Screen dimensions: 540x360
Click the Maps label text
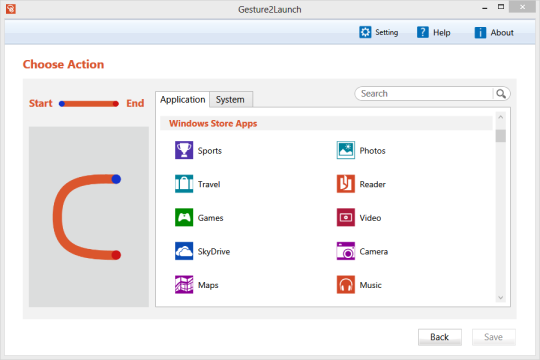[x=208, y=285]
